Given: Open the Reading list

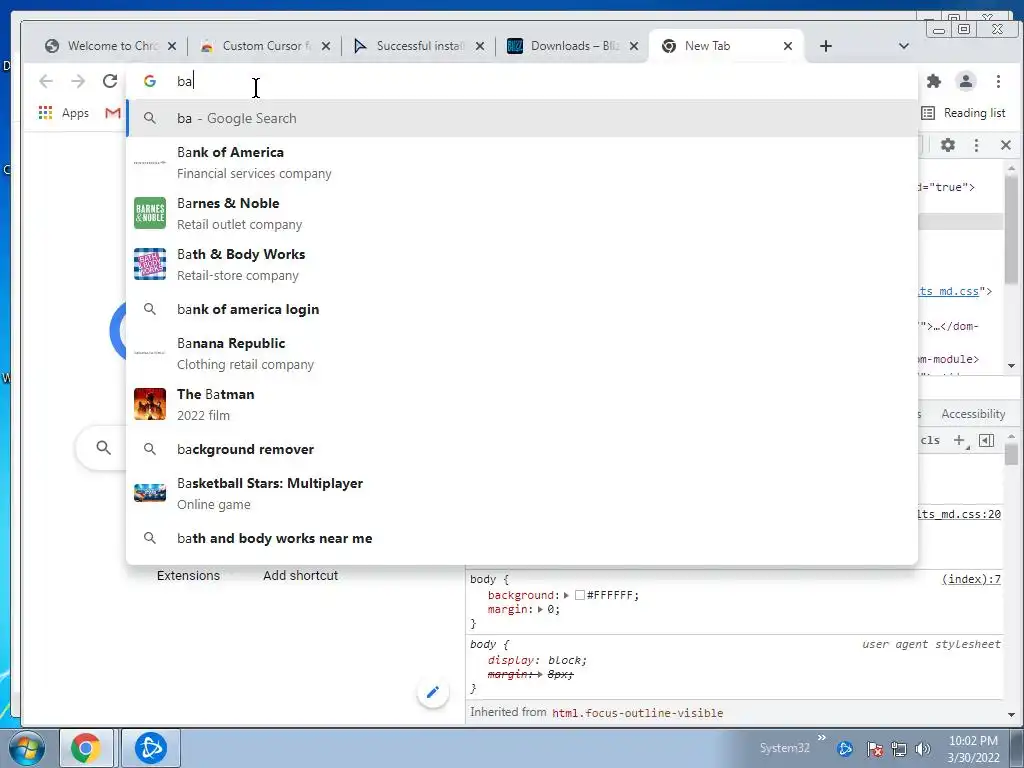Looking at the screenshot, I should [963, 113].
